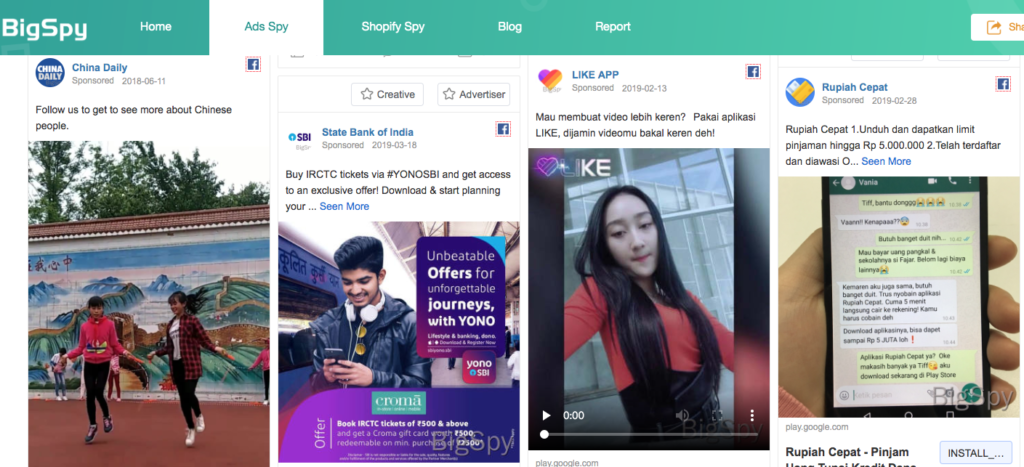Click the Facebook icon on the State Bank ad
Viewport: 1024px width, 467px height.
point(503,129)
